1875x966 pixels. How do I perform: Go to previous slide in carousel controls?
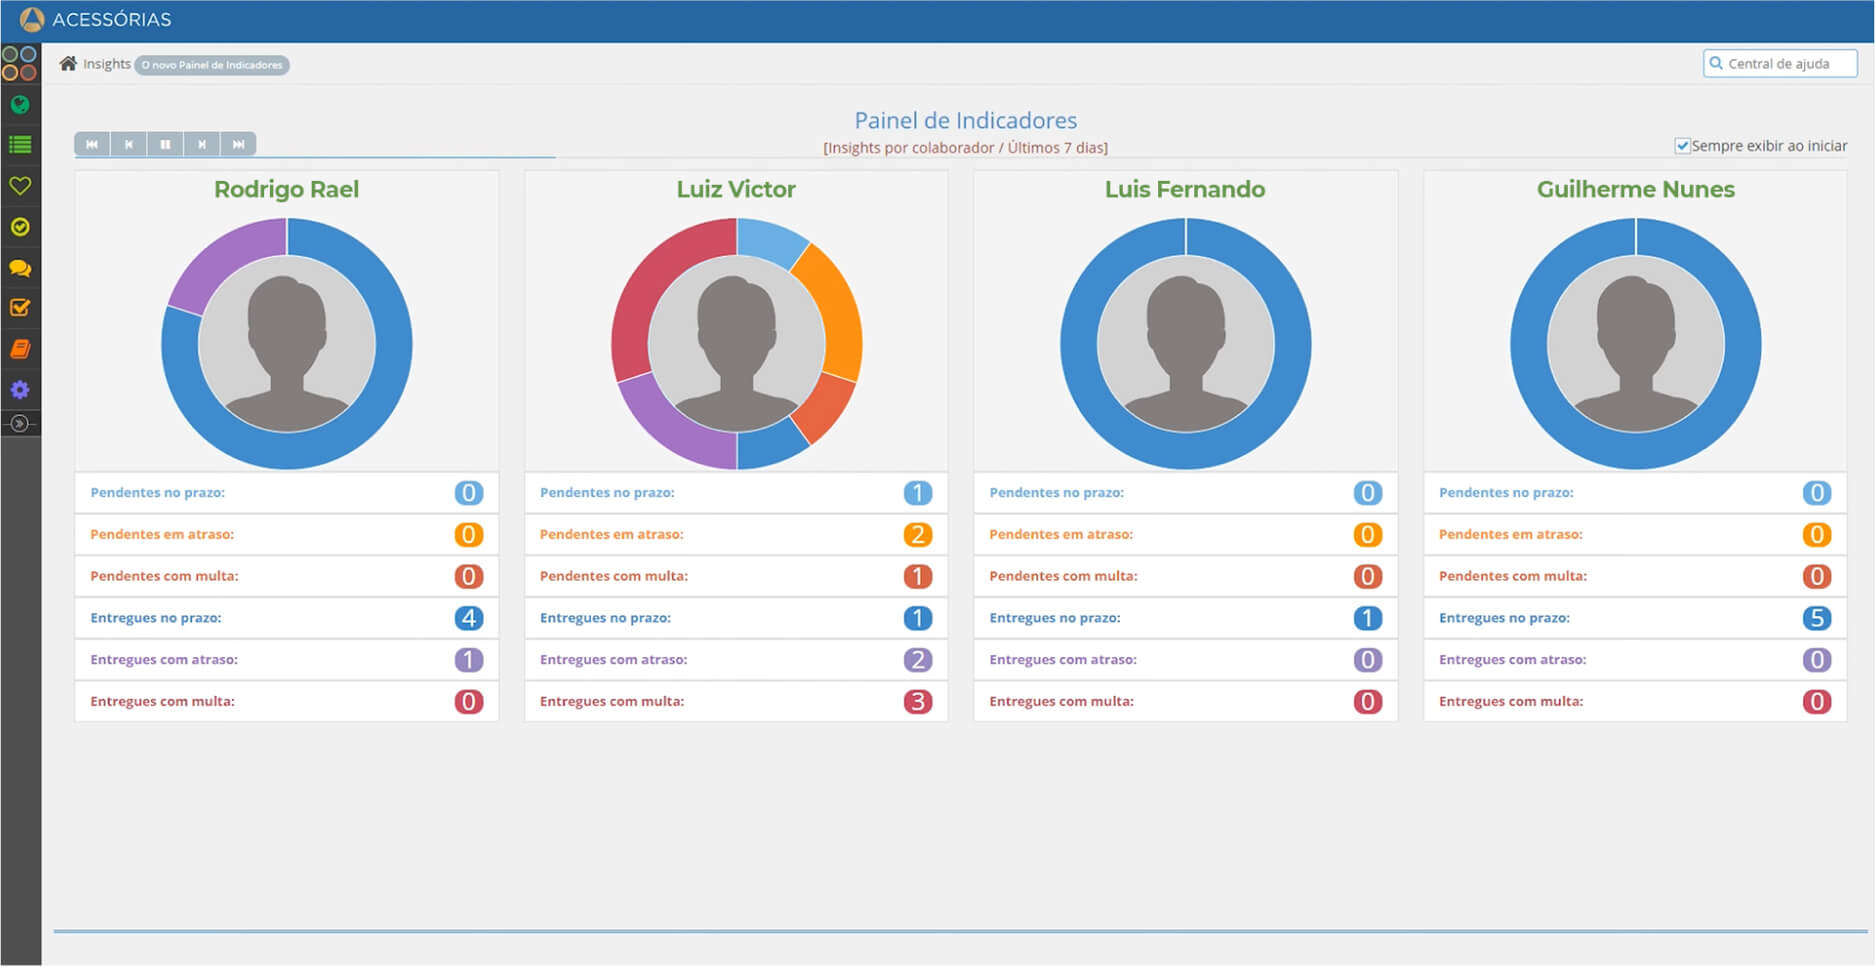tap(129, 144)
